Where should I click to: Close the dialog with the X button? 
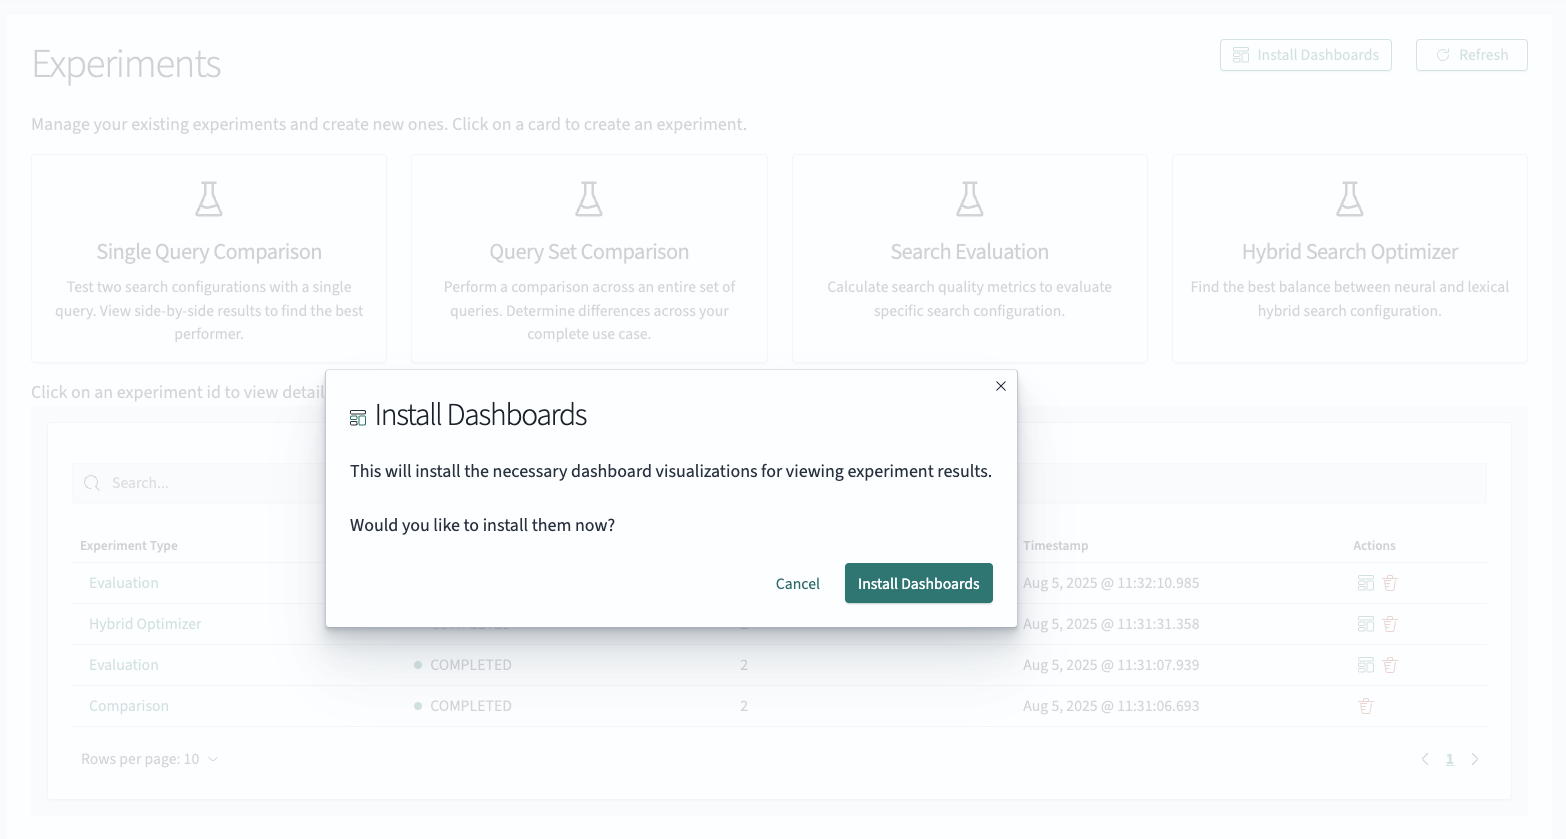pos(1000,386)
